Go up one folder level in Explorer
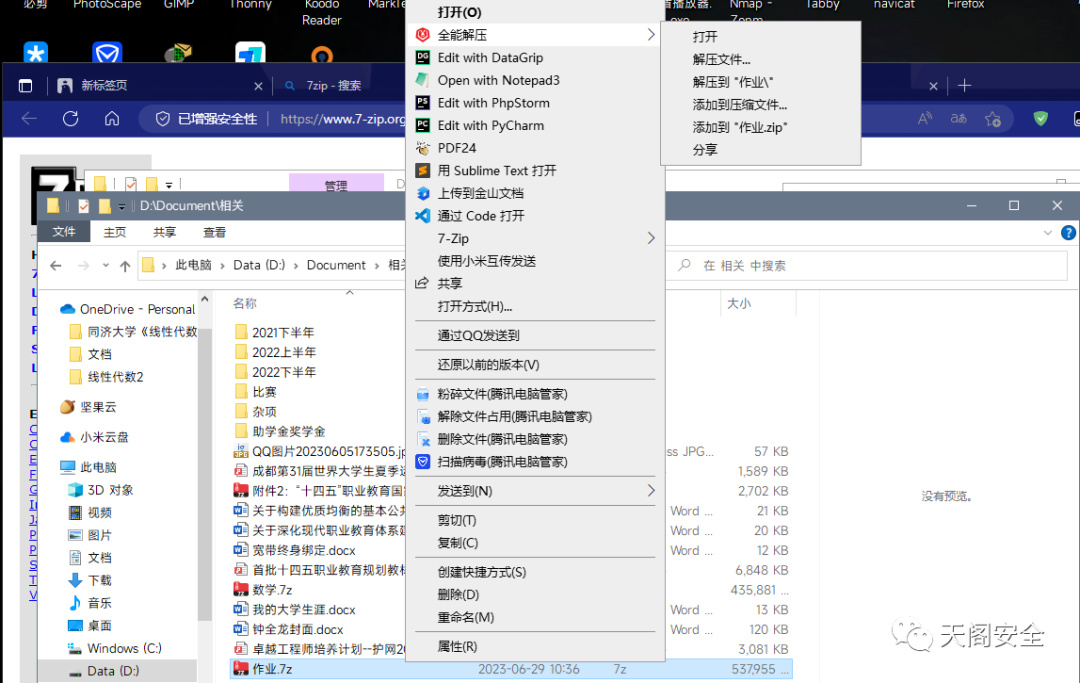This screenshot has width=1080, height=683. pos(125,266)
